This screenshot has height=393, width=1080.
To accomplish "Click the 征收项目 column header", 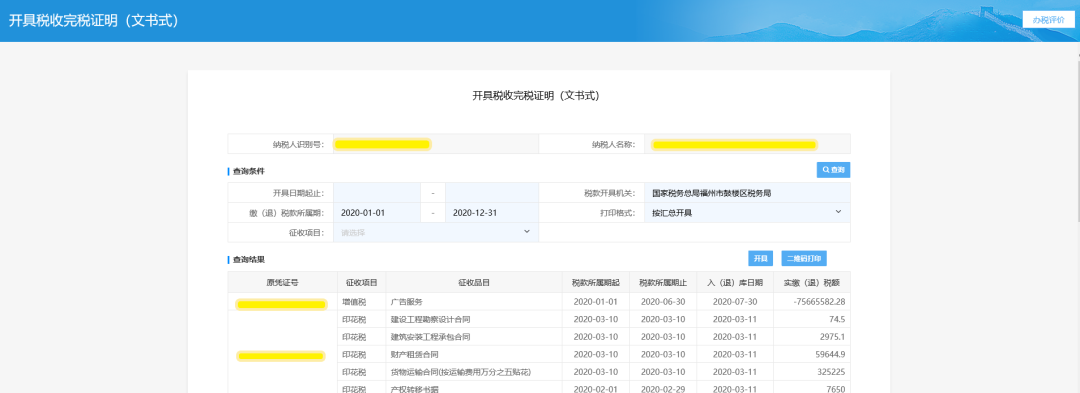I will (361, 282).
